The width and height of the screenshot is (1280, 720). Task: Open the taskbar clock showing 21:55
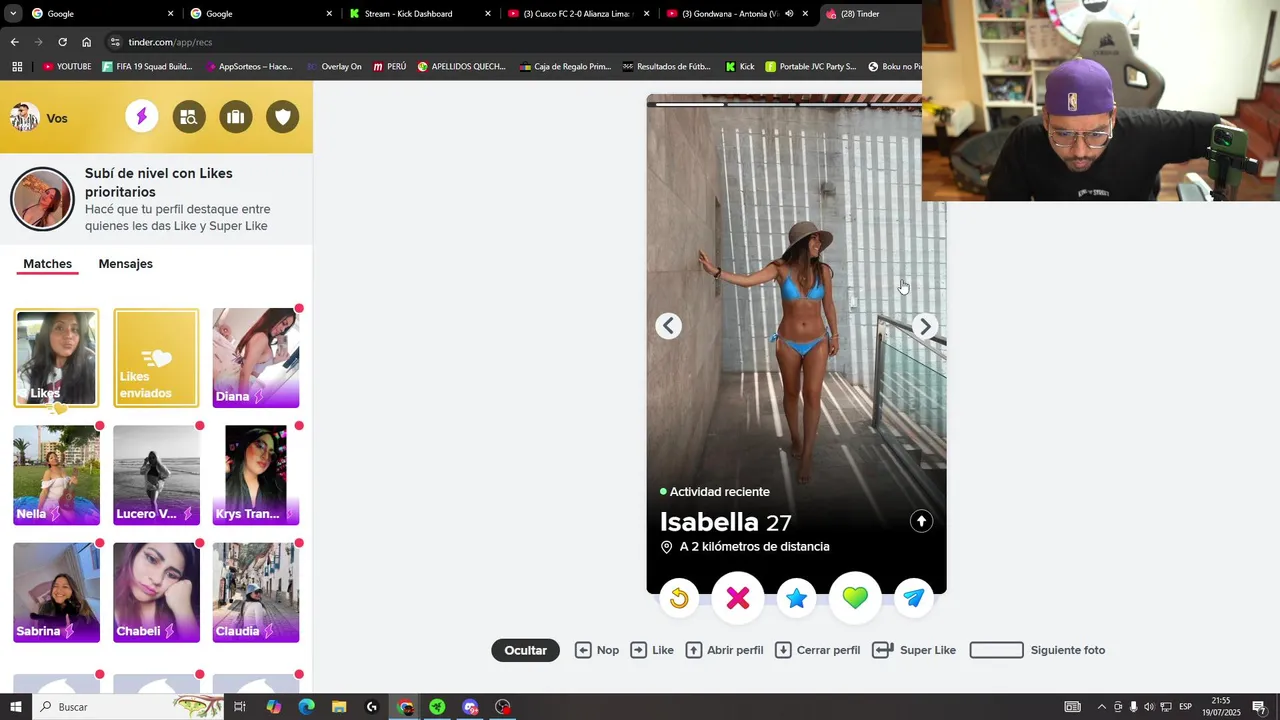1221,707
